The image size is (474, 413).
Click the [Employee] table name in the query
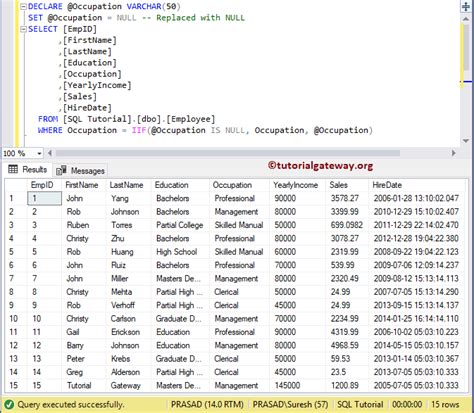(191, 119)
